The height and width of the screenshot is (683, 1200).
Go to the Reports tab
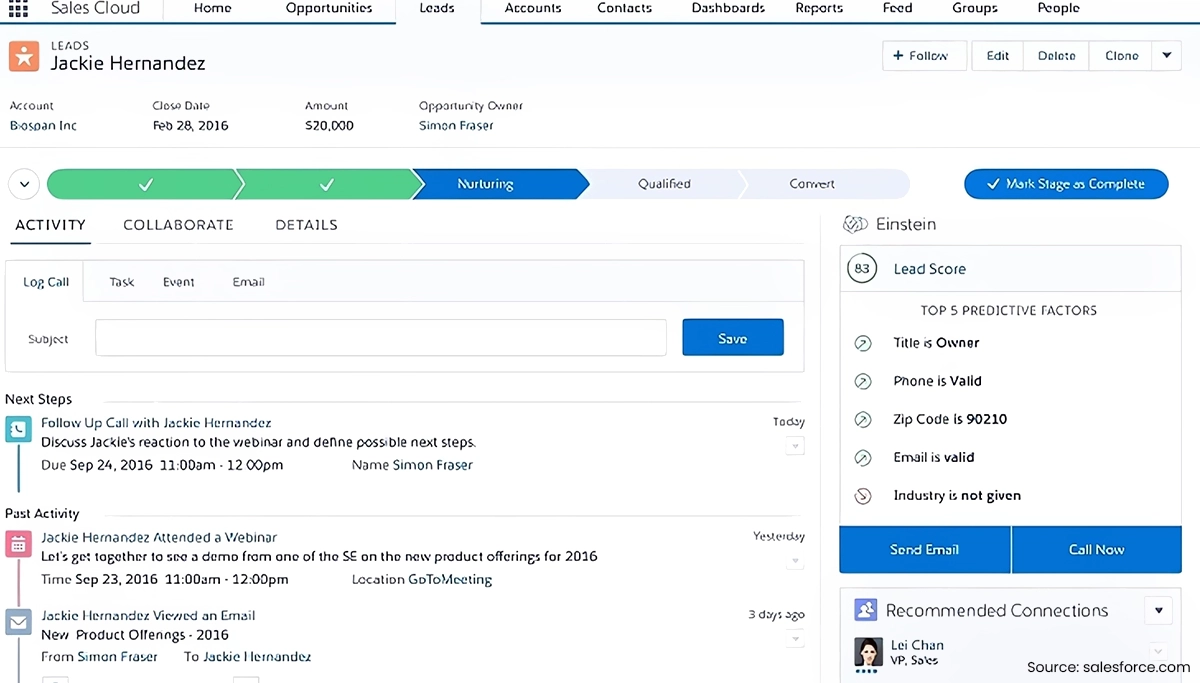click(819, 8)
